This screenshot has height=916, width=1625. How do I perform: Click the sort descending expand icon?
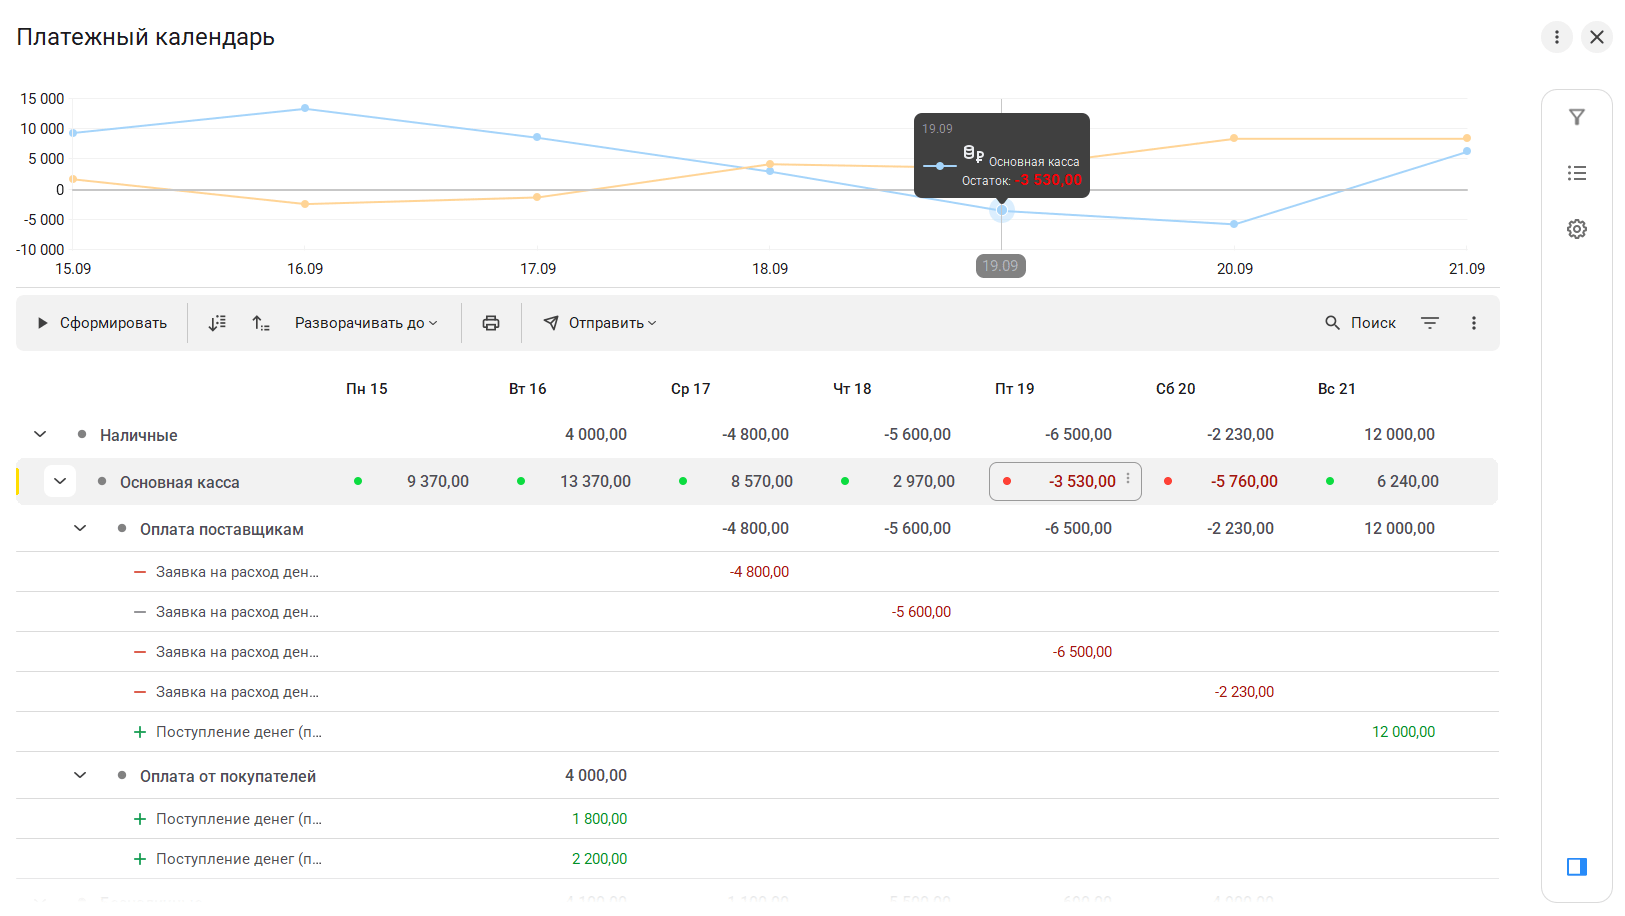pos(217,323)
